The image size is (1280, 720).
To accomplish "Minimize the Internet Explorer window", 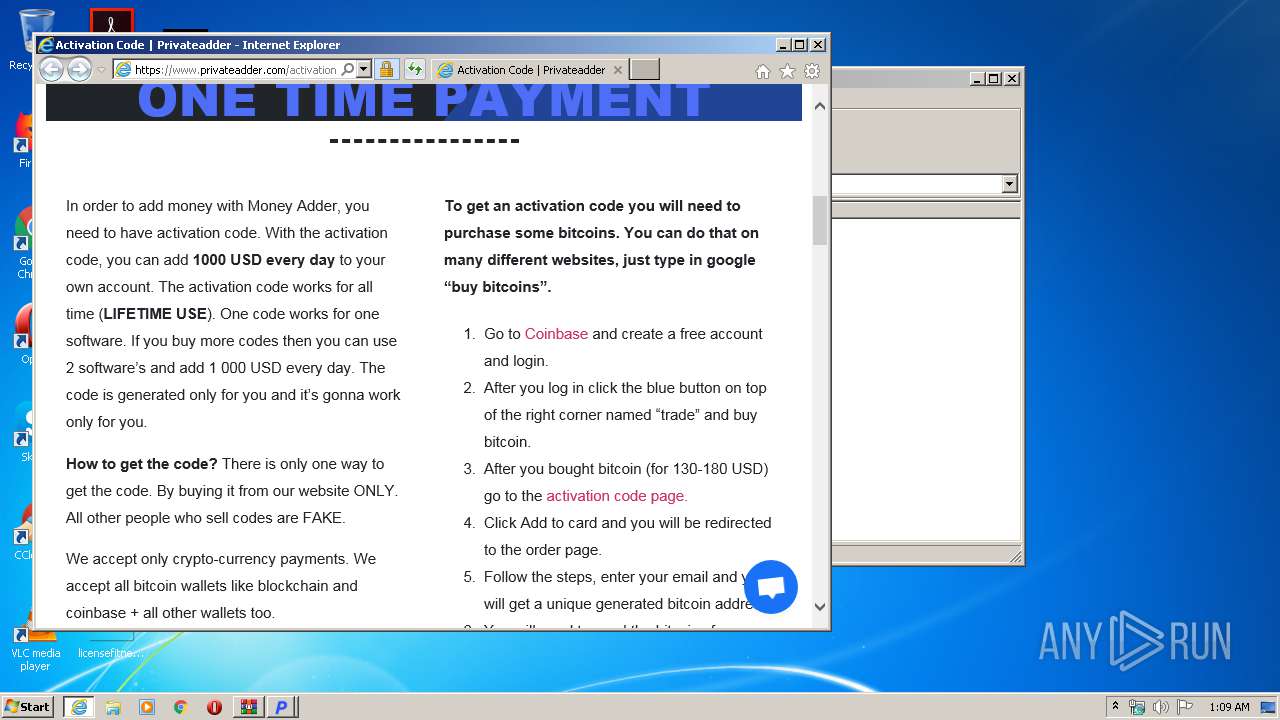I will pyautogui.click(x=783, y=45).
